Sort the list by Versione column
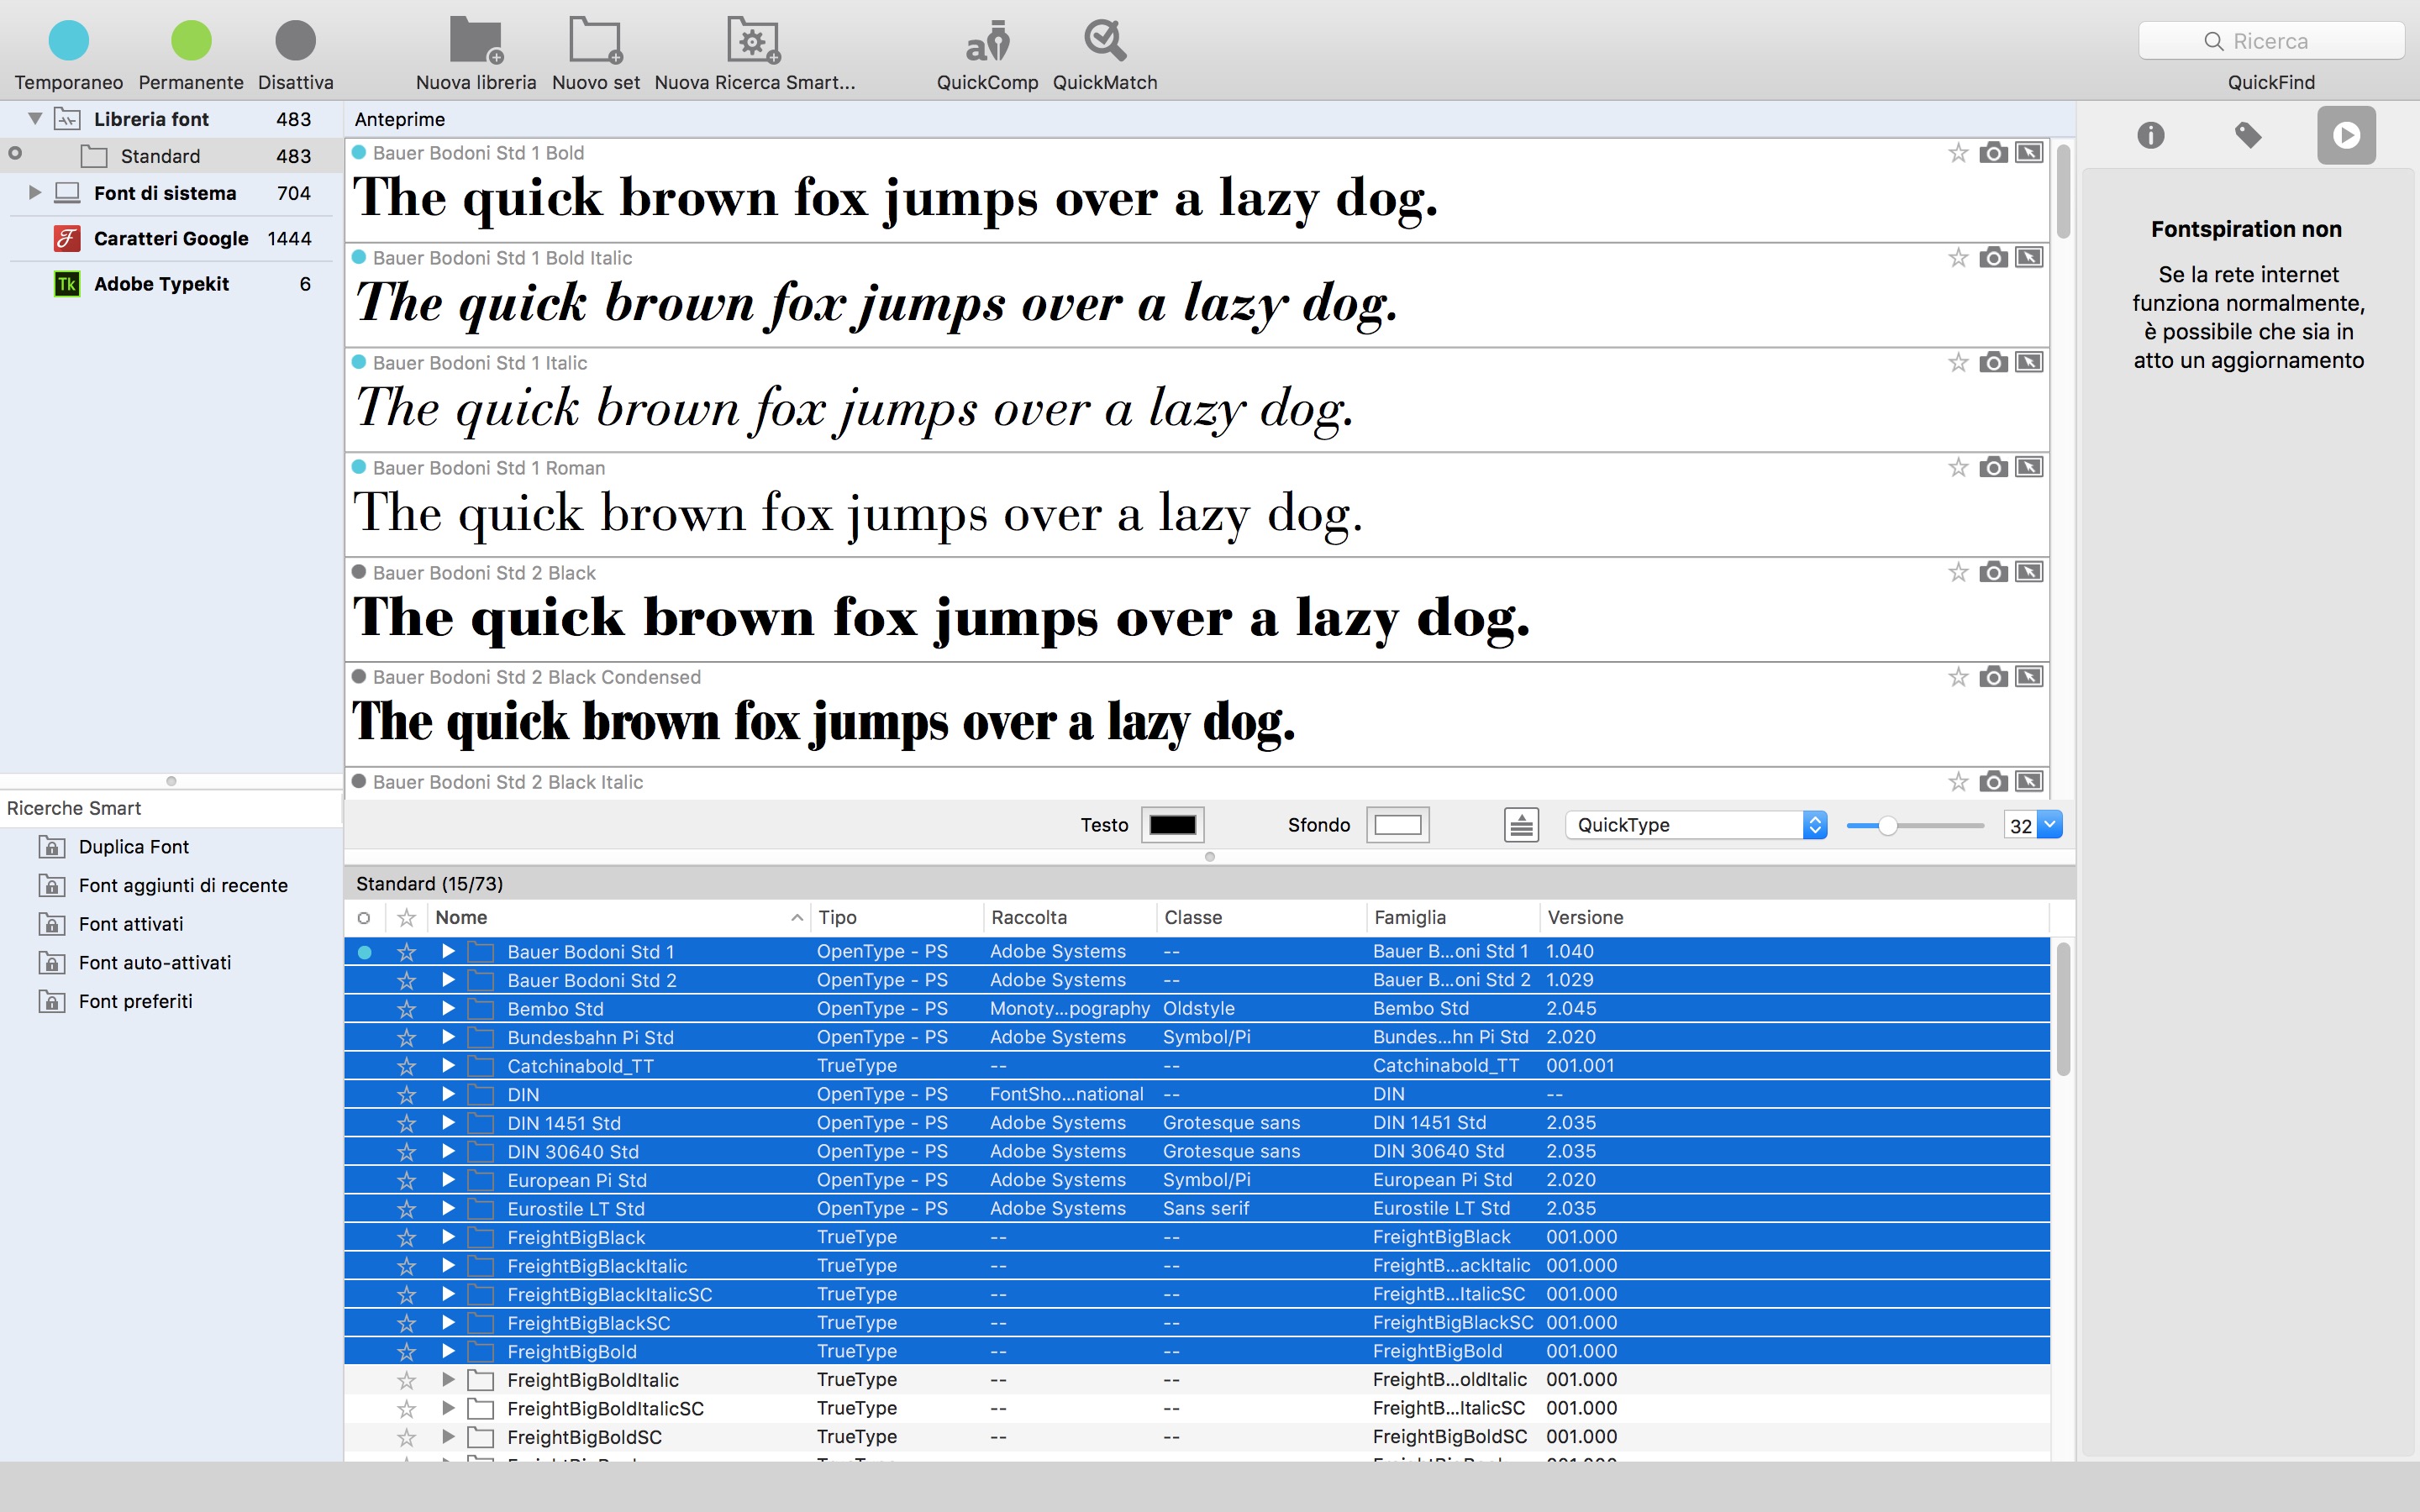 [x=1585, y=917]
